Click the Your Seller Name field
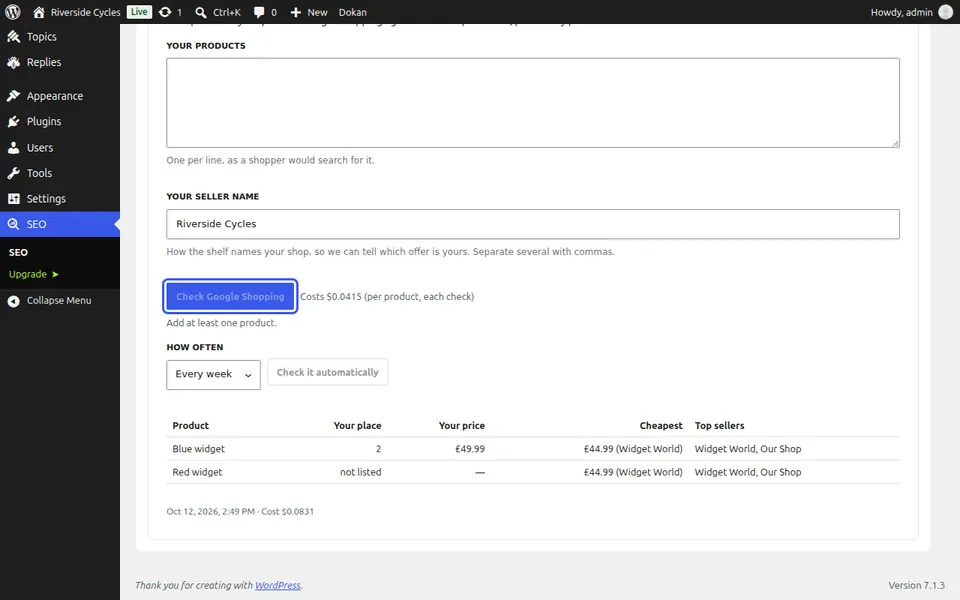 [x=533, y=224]
